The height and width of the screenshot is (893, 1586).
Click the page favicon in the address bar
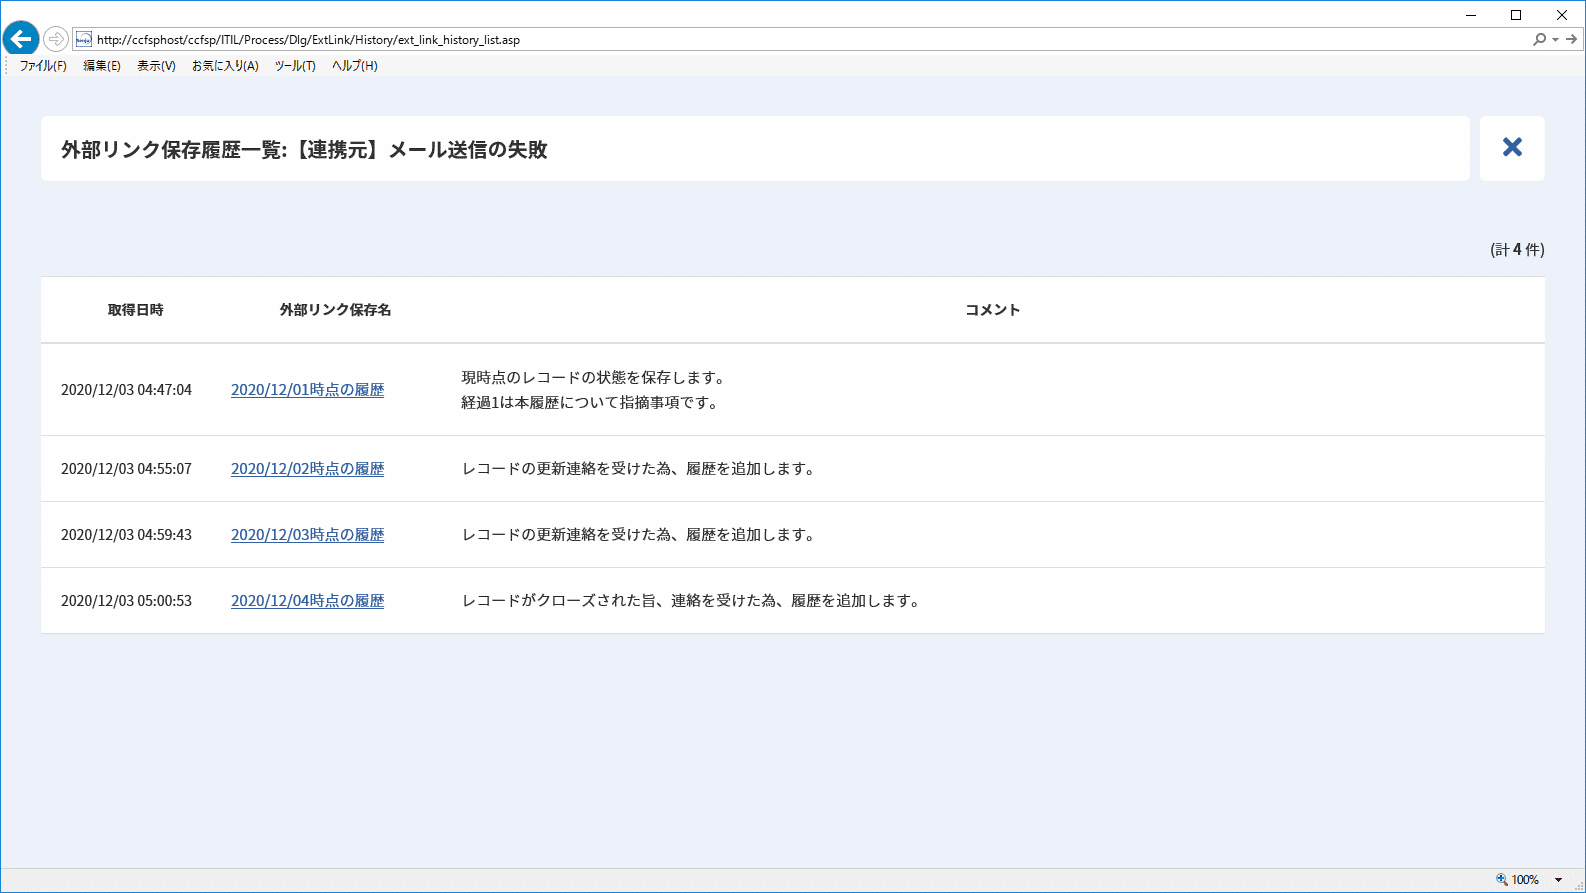(84, 39)
